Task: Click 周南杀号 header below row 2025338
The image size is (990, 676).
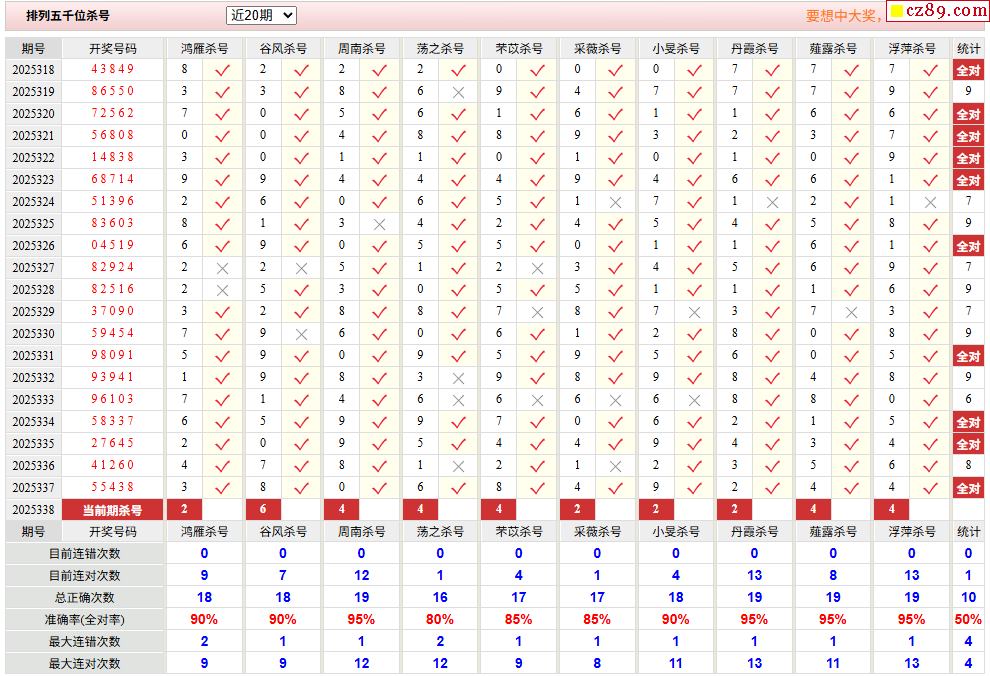Action: pyautogui.click(x=361, y=531)
